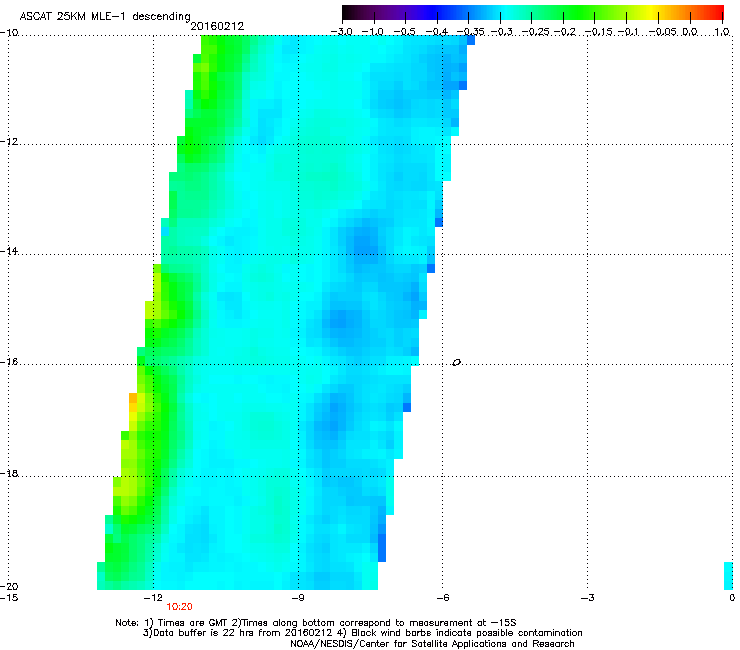This screenshot has width=740, height=650.
Task: Click the color bar label "-0.05"
Action: tap(663, 32)
